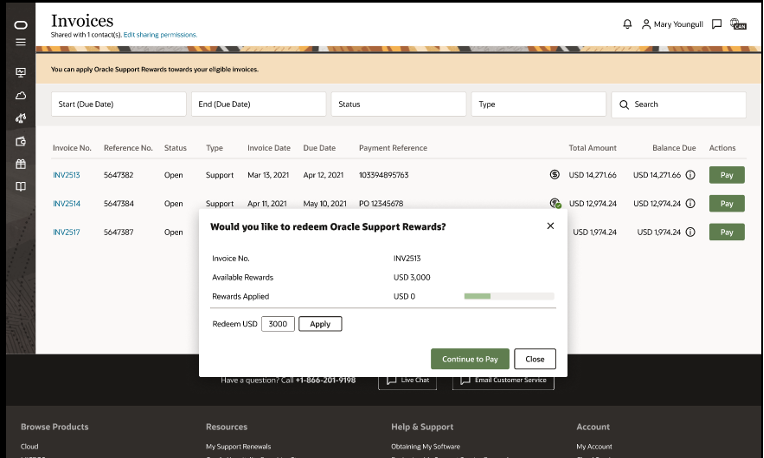Screen dimensions: 764x458
Task: Click Available Rewards value USD 3,000
Action: [412, 277]
